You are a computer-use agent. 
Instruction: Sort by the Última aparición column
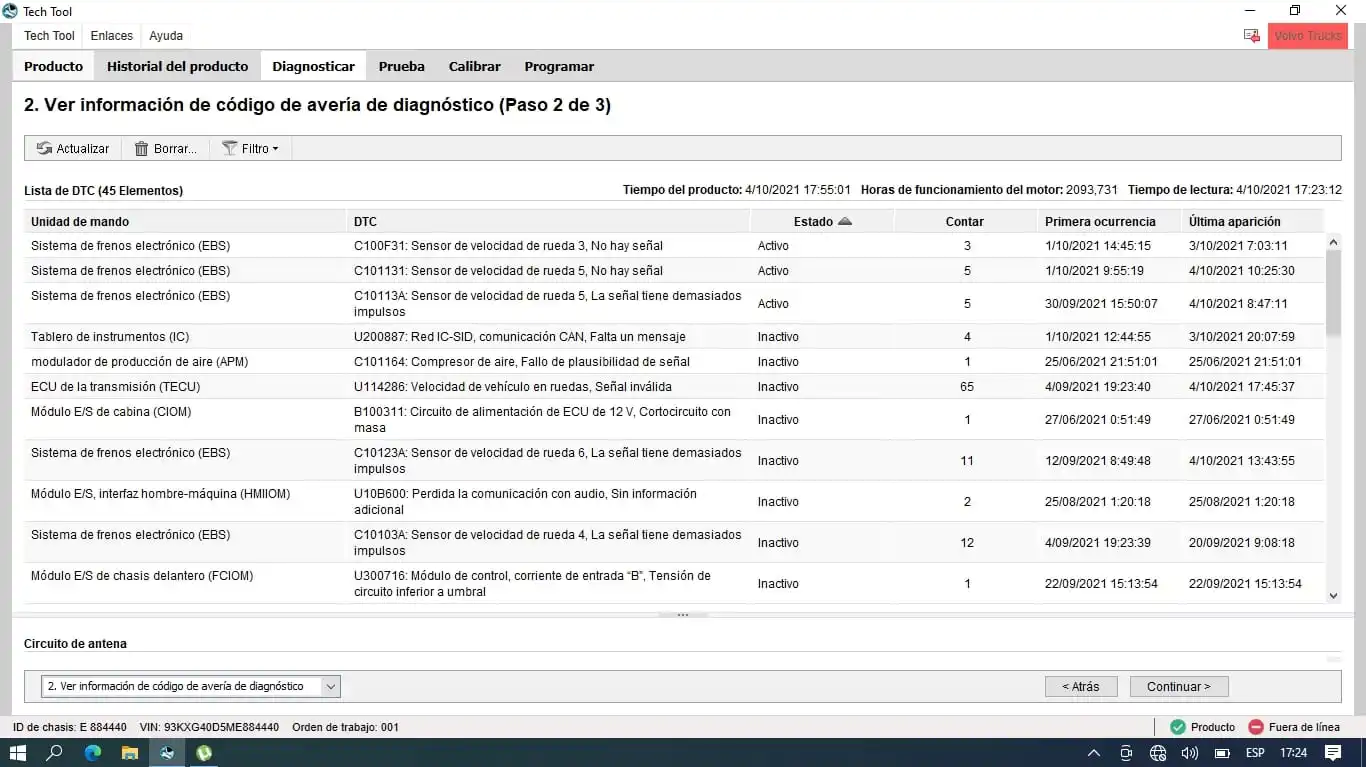click(x=1252, y=221)
